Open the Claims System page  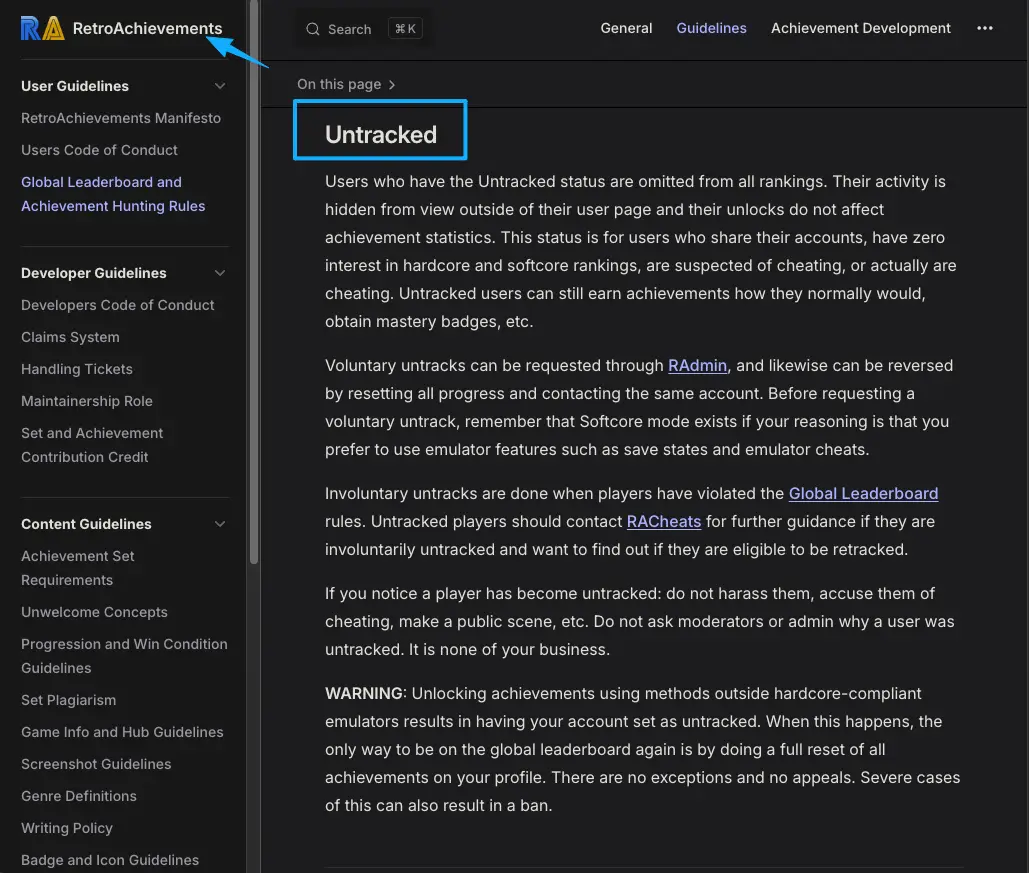click(x=70, y=337)
